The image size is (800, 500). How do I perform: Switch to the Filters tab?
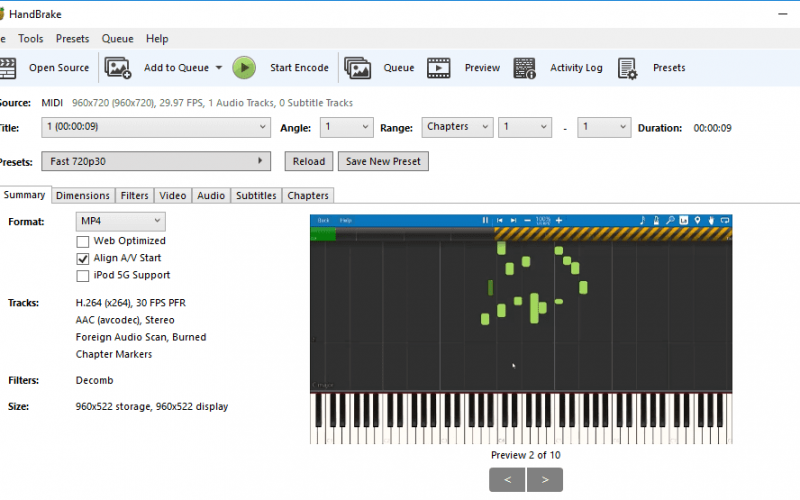click(x=135, y=195)
